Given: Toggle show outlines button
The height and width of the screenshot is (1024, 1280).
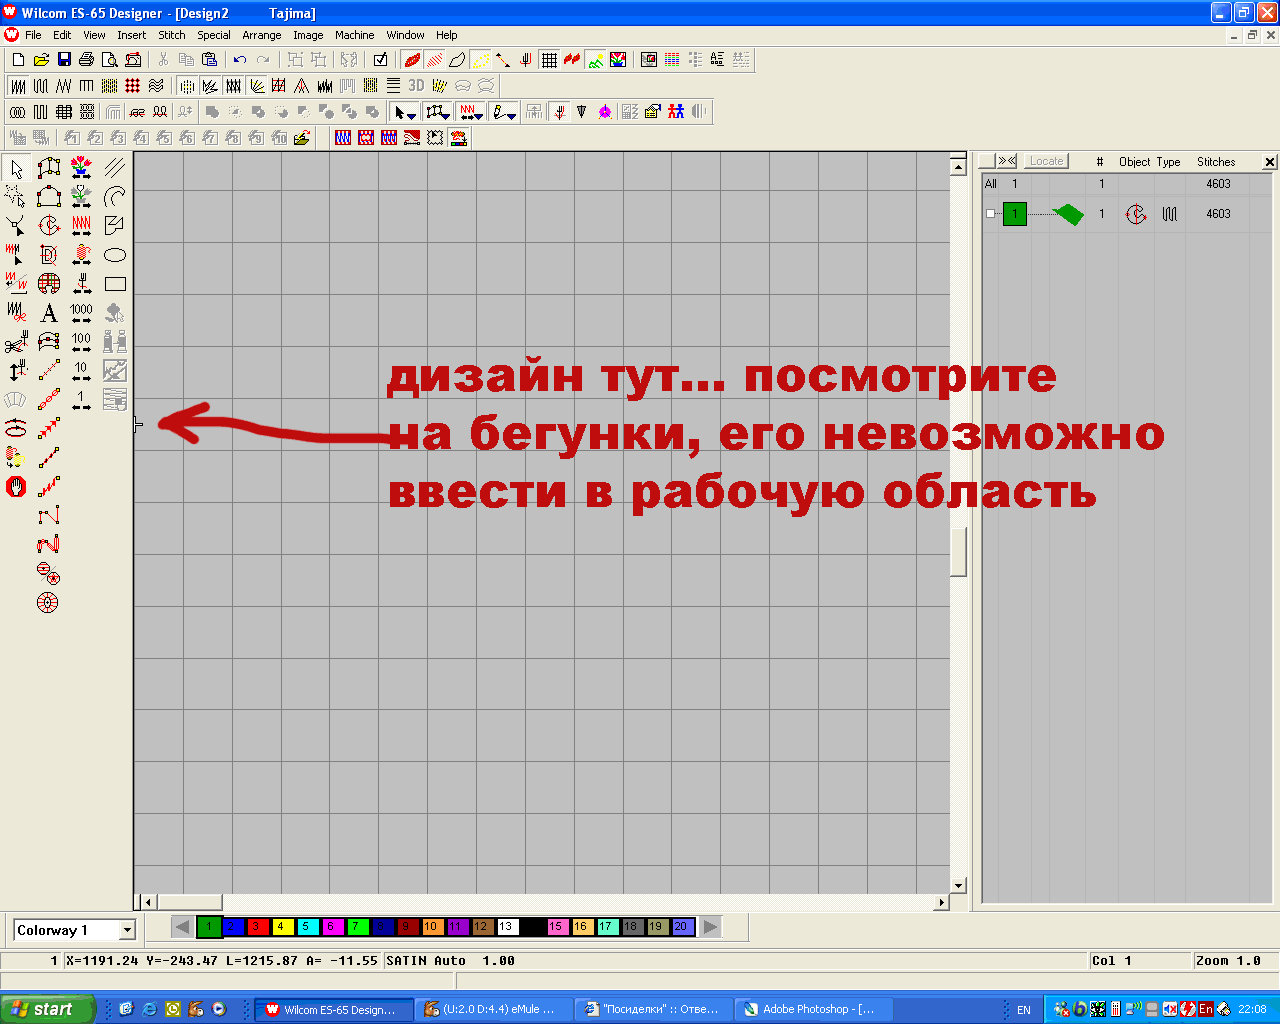Looking at the screenshot, I should 457,60.
